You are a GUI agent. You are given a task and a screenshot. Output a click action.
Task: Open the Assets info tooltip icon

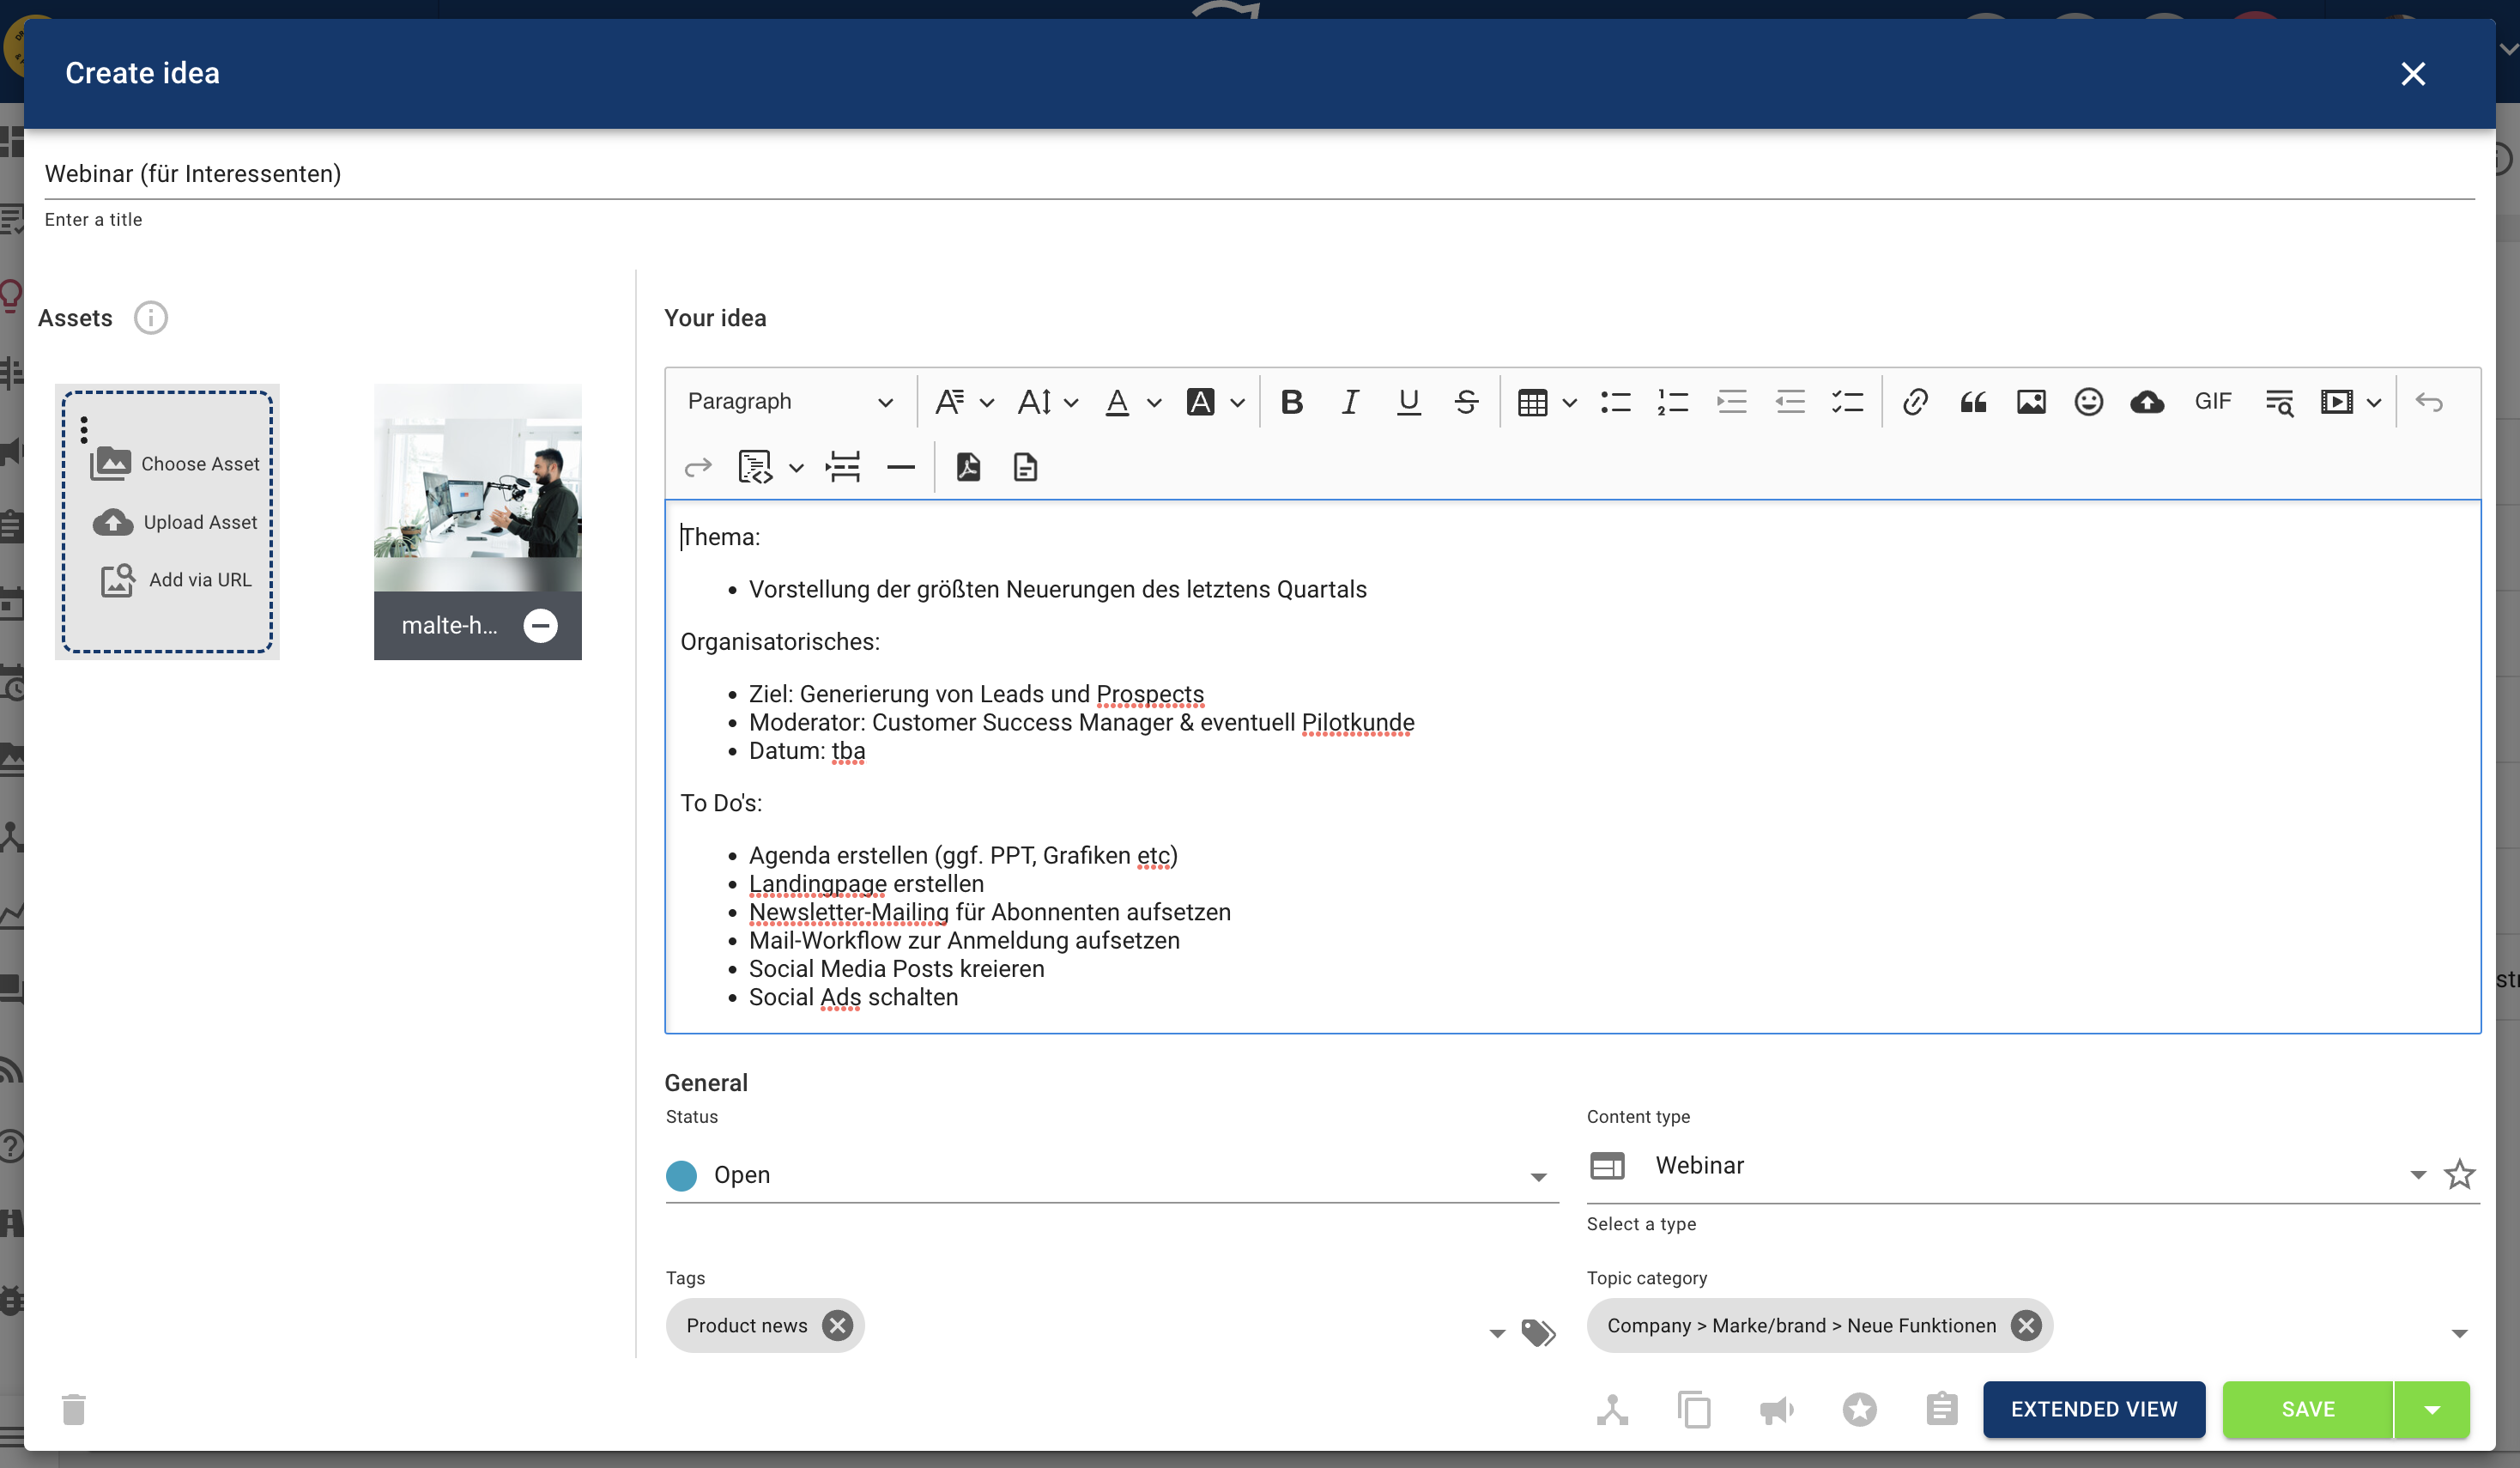151,318
